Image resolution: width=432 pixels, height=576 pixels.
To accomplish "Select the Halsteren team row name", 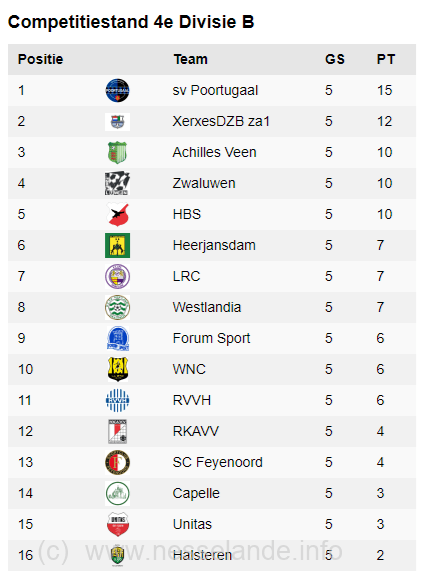I will pyautogui.click(x=202, y=555).
